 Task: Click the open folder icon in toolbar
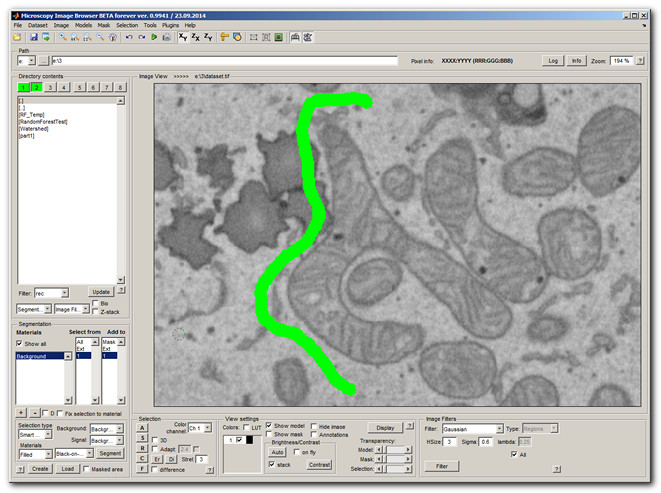[17, 37]
